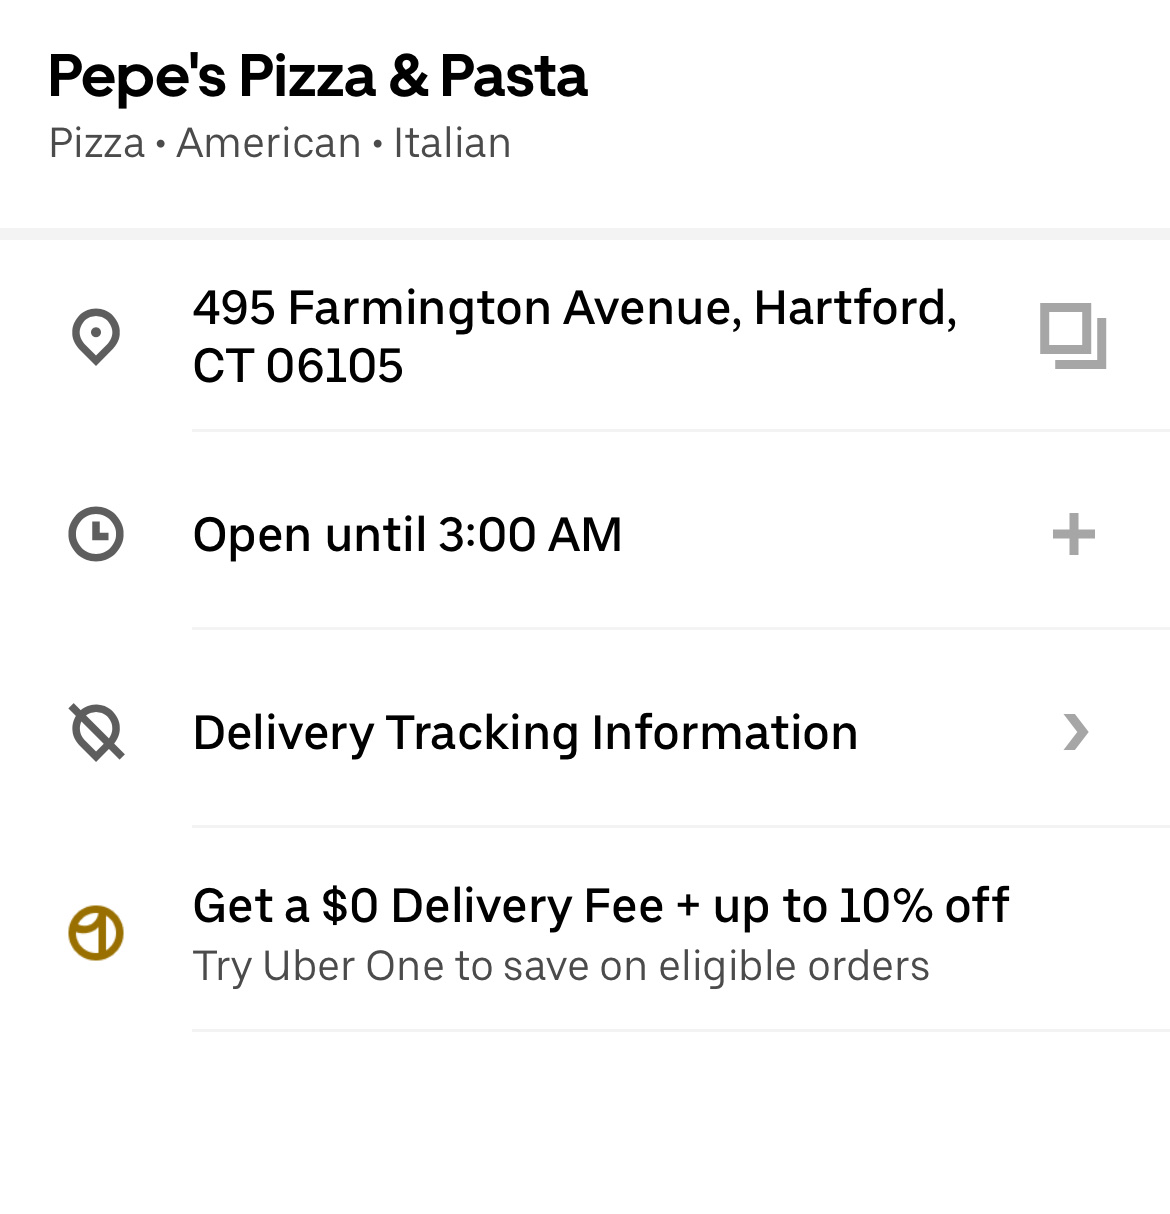Click the "Pepe's Pizza & Pasta" restaurant title

coord(318,76)
